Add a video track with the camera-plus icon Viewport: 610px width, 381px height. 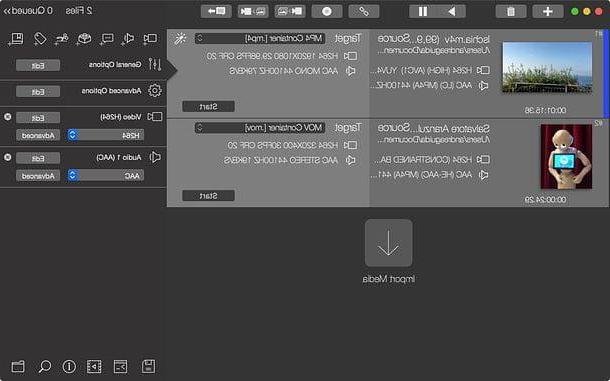(x=150, y=38)
